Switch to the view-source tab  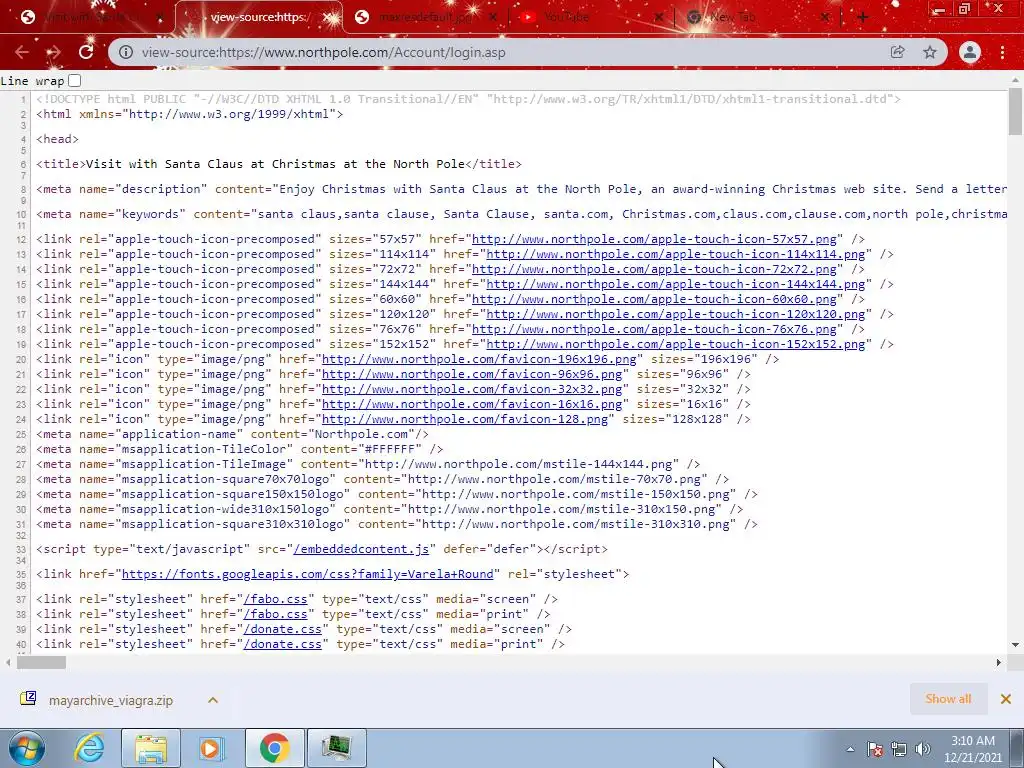[259, 17]
